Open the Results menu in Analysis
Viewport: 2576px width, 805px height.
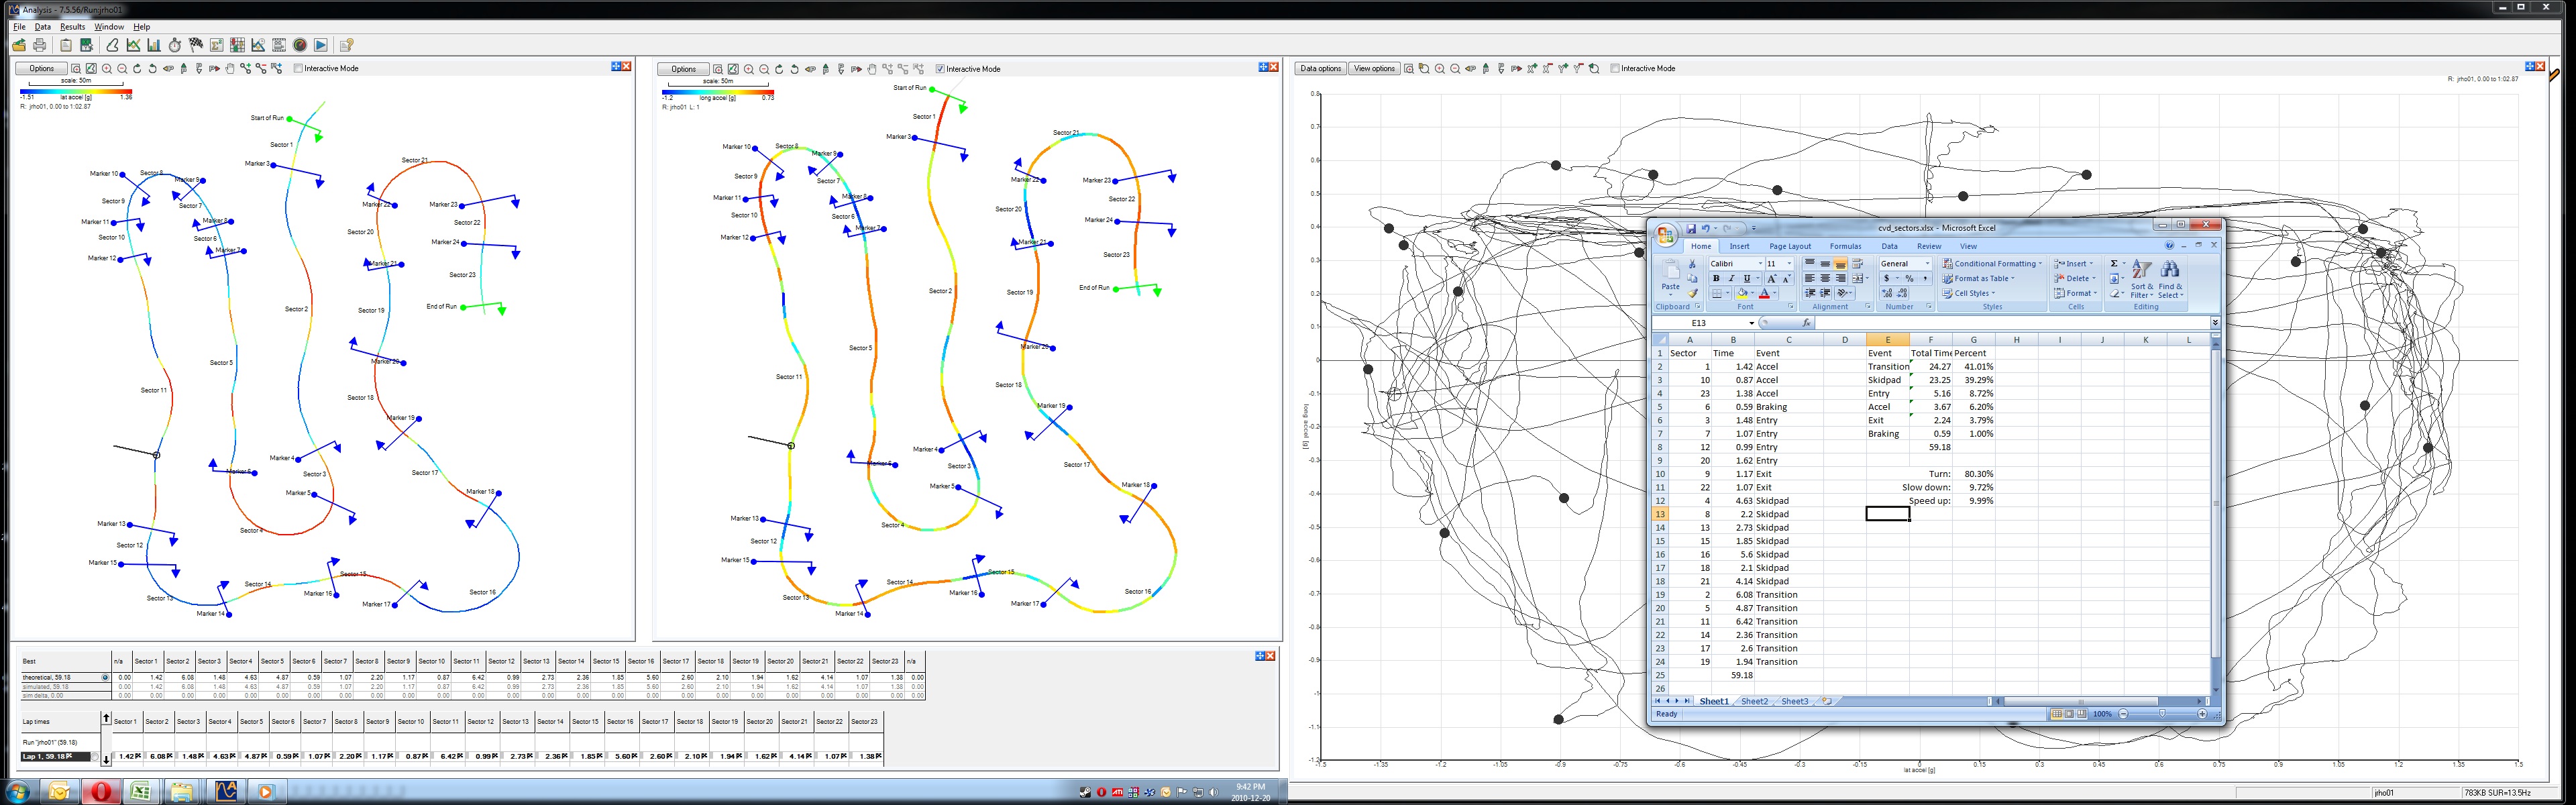coord(72,27)
